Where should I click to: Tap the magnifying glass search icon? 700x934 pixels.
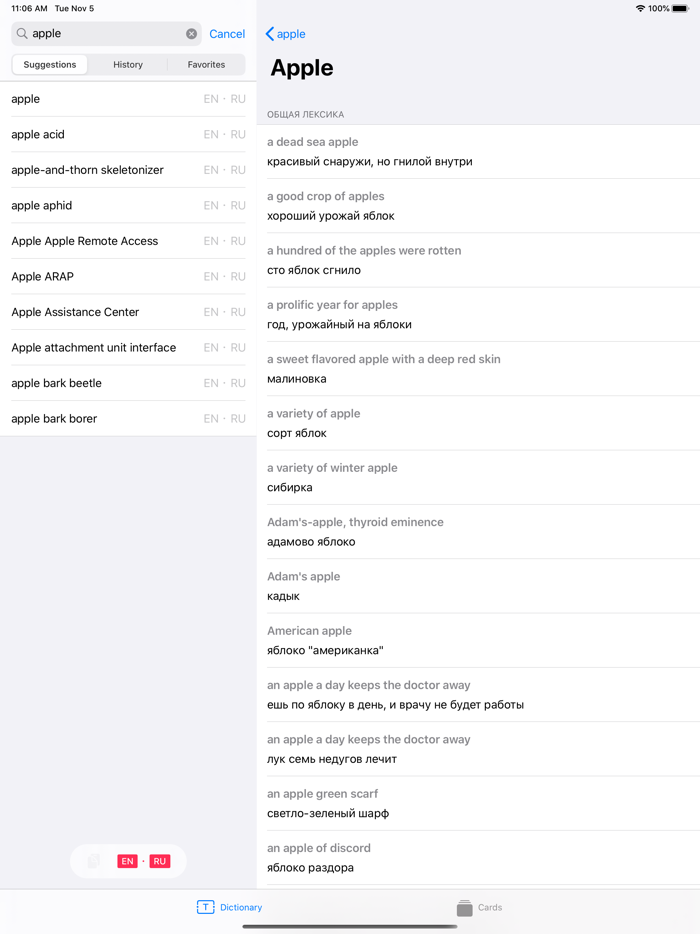coord(22,34)
